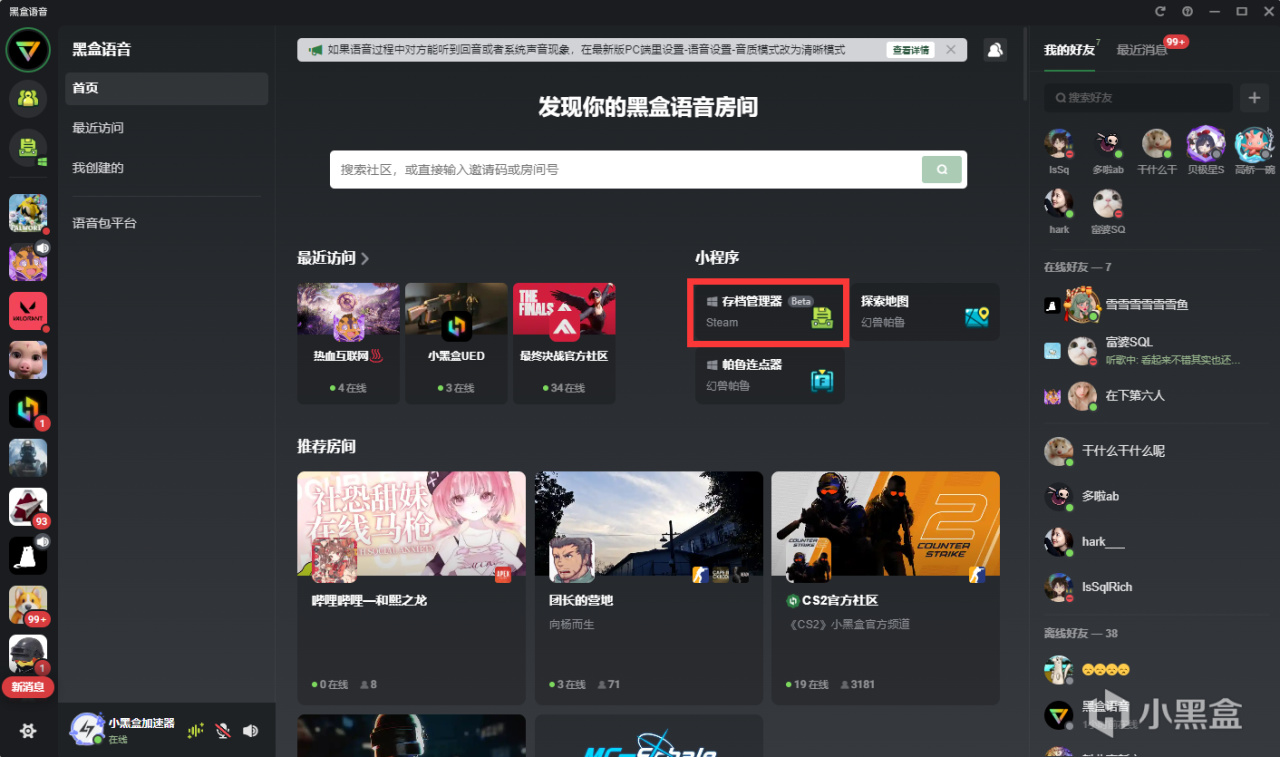Dismiss the echo tip announcement banner
Screen dimensions: 1280x757
[951, 50]
